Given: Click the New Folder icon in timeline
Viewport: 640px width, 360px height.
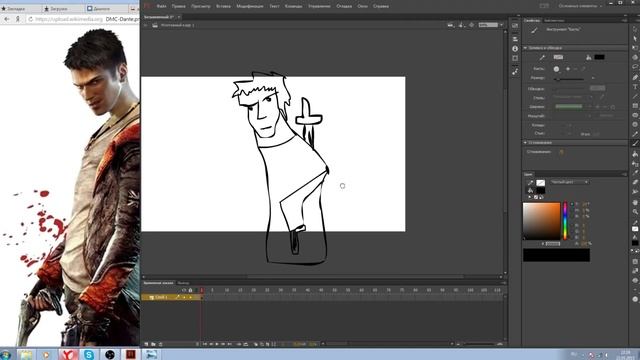Looking at the screenshot, I should (x=153, y=344).
